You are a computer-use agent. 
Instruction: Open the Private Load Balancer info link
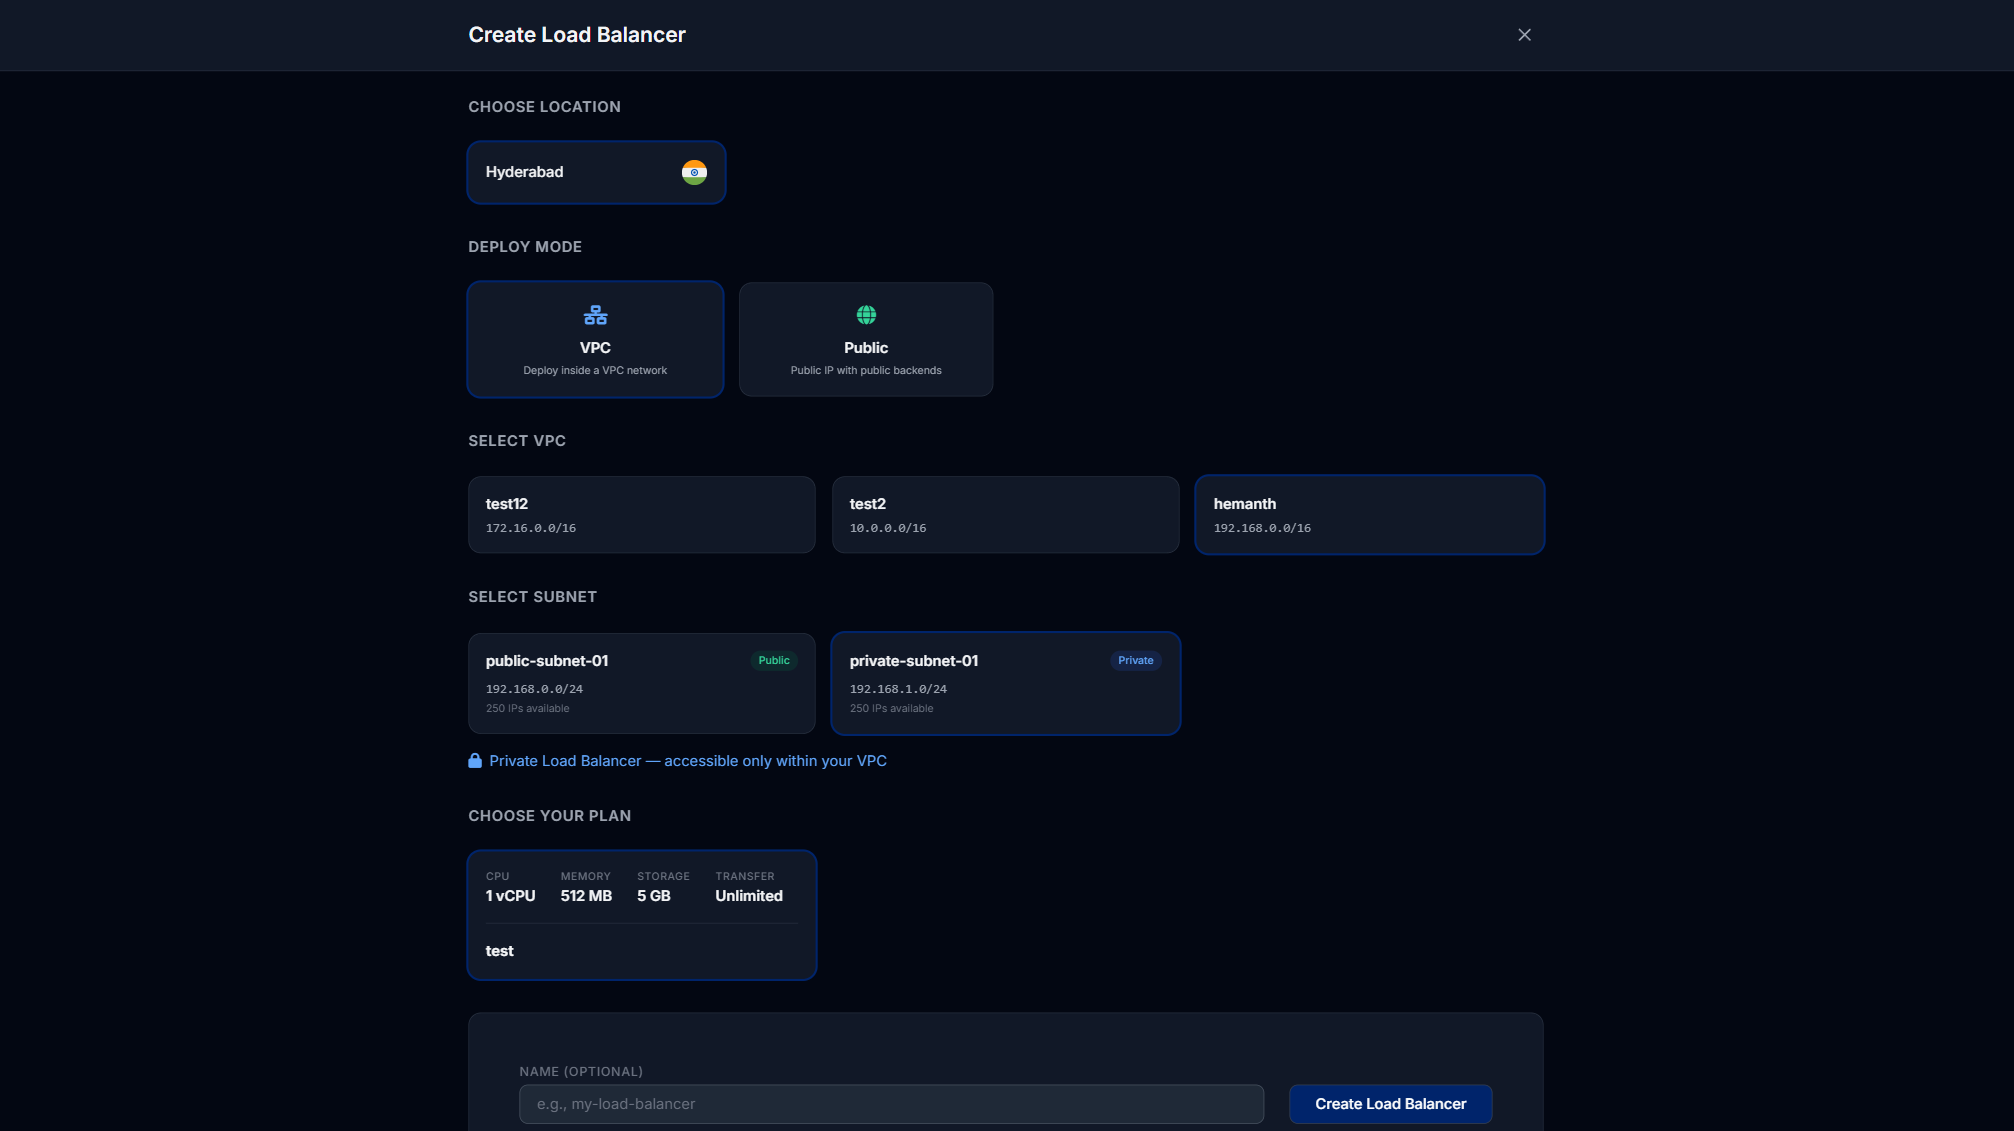coord(688,760)
